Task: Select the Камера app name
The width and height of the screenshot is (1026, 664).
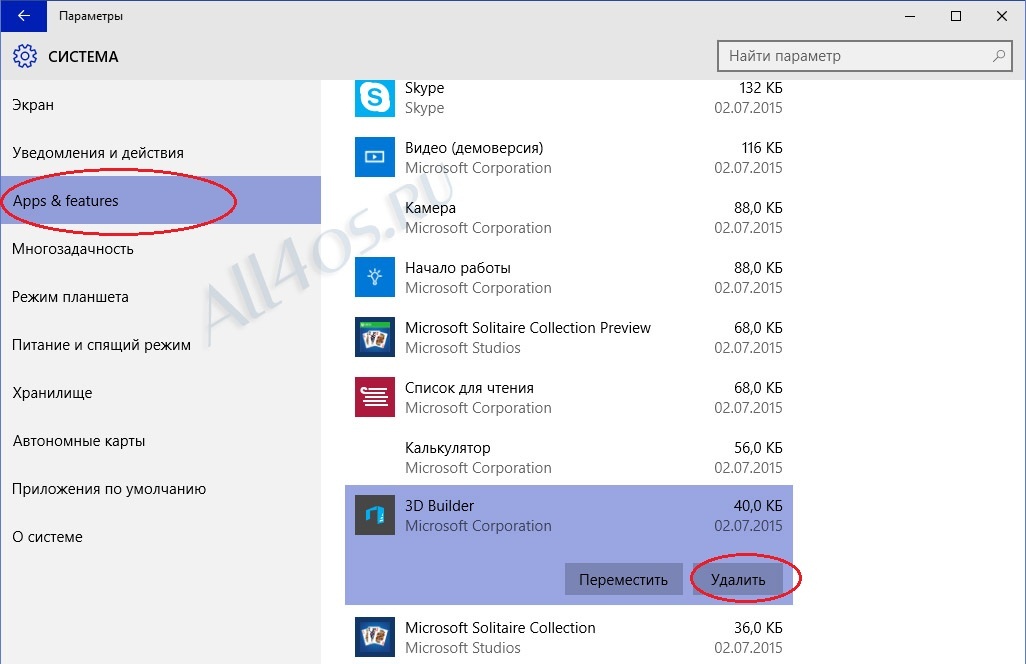Action: [431, 208]
